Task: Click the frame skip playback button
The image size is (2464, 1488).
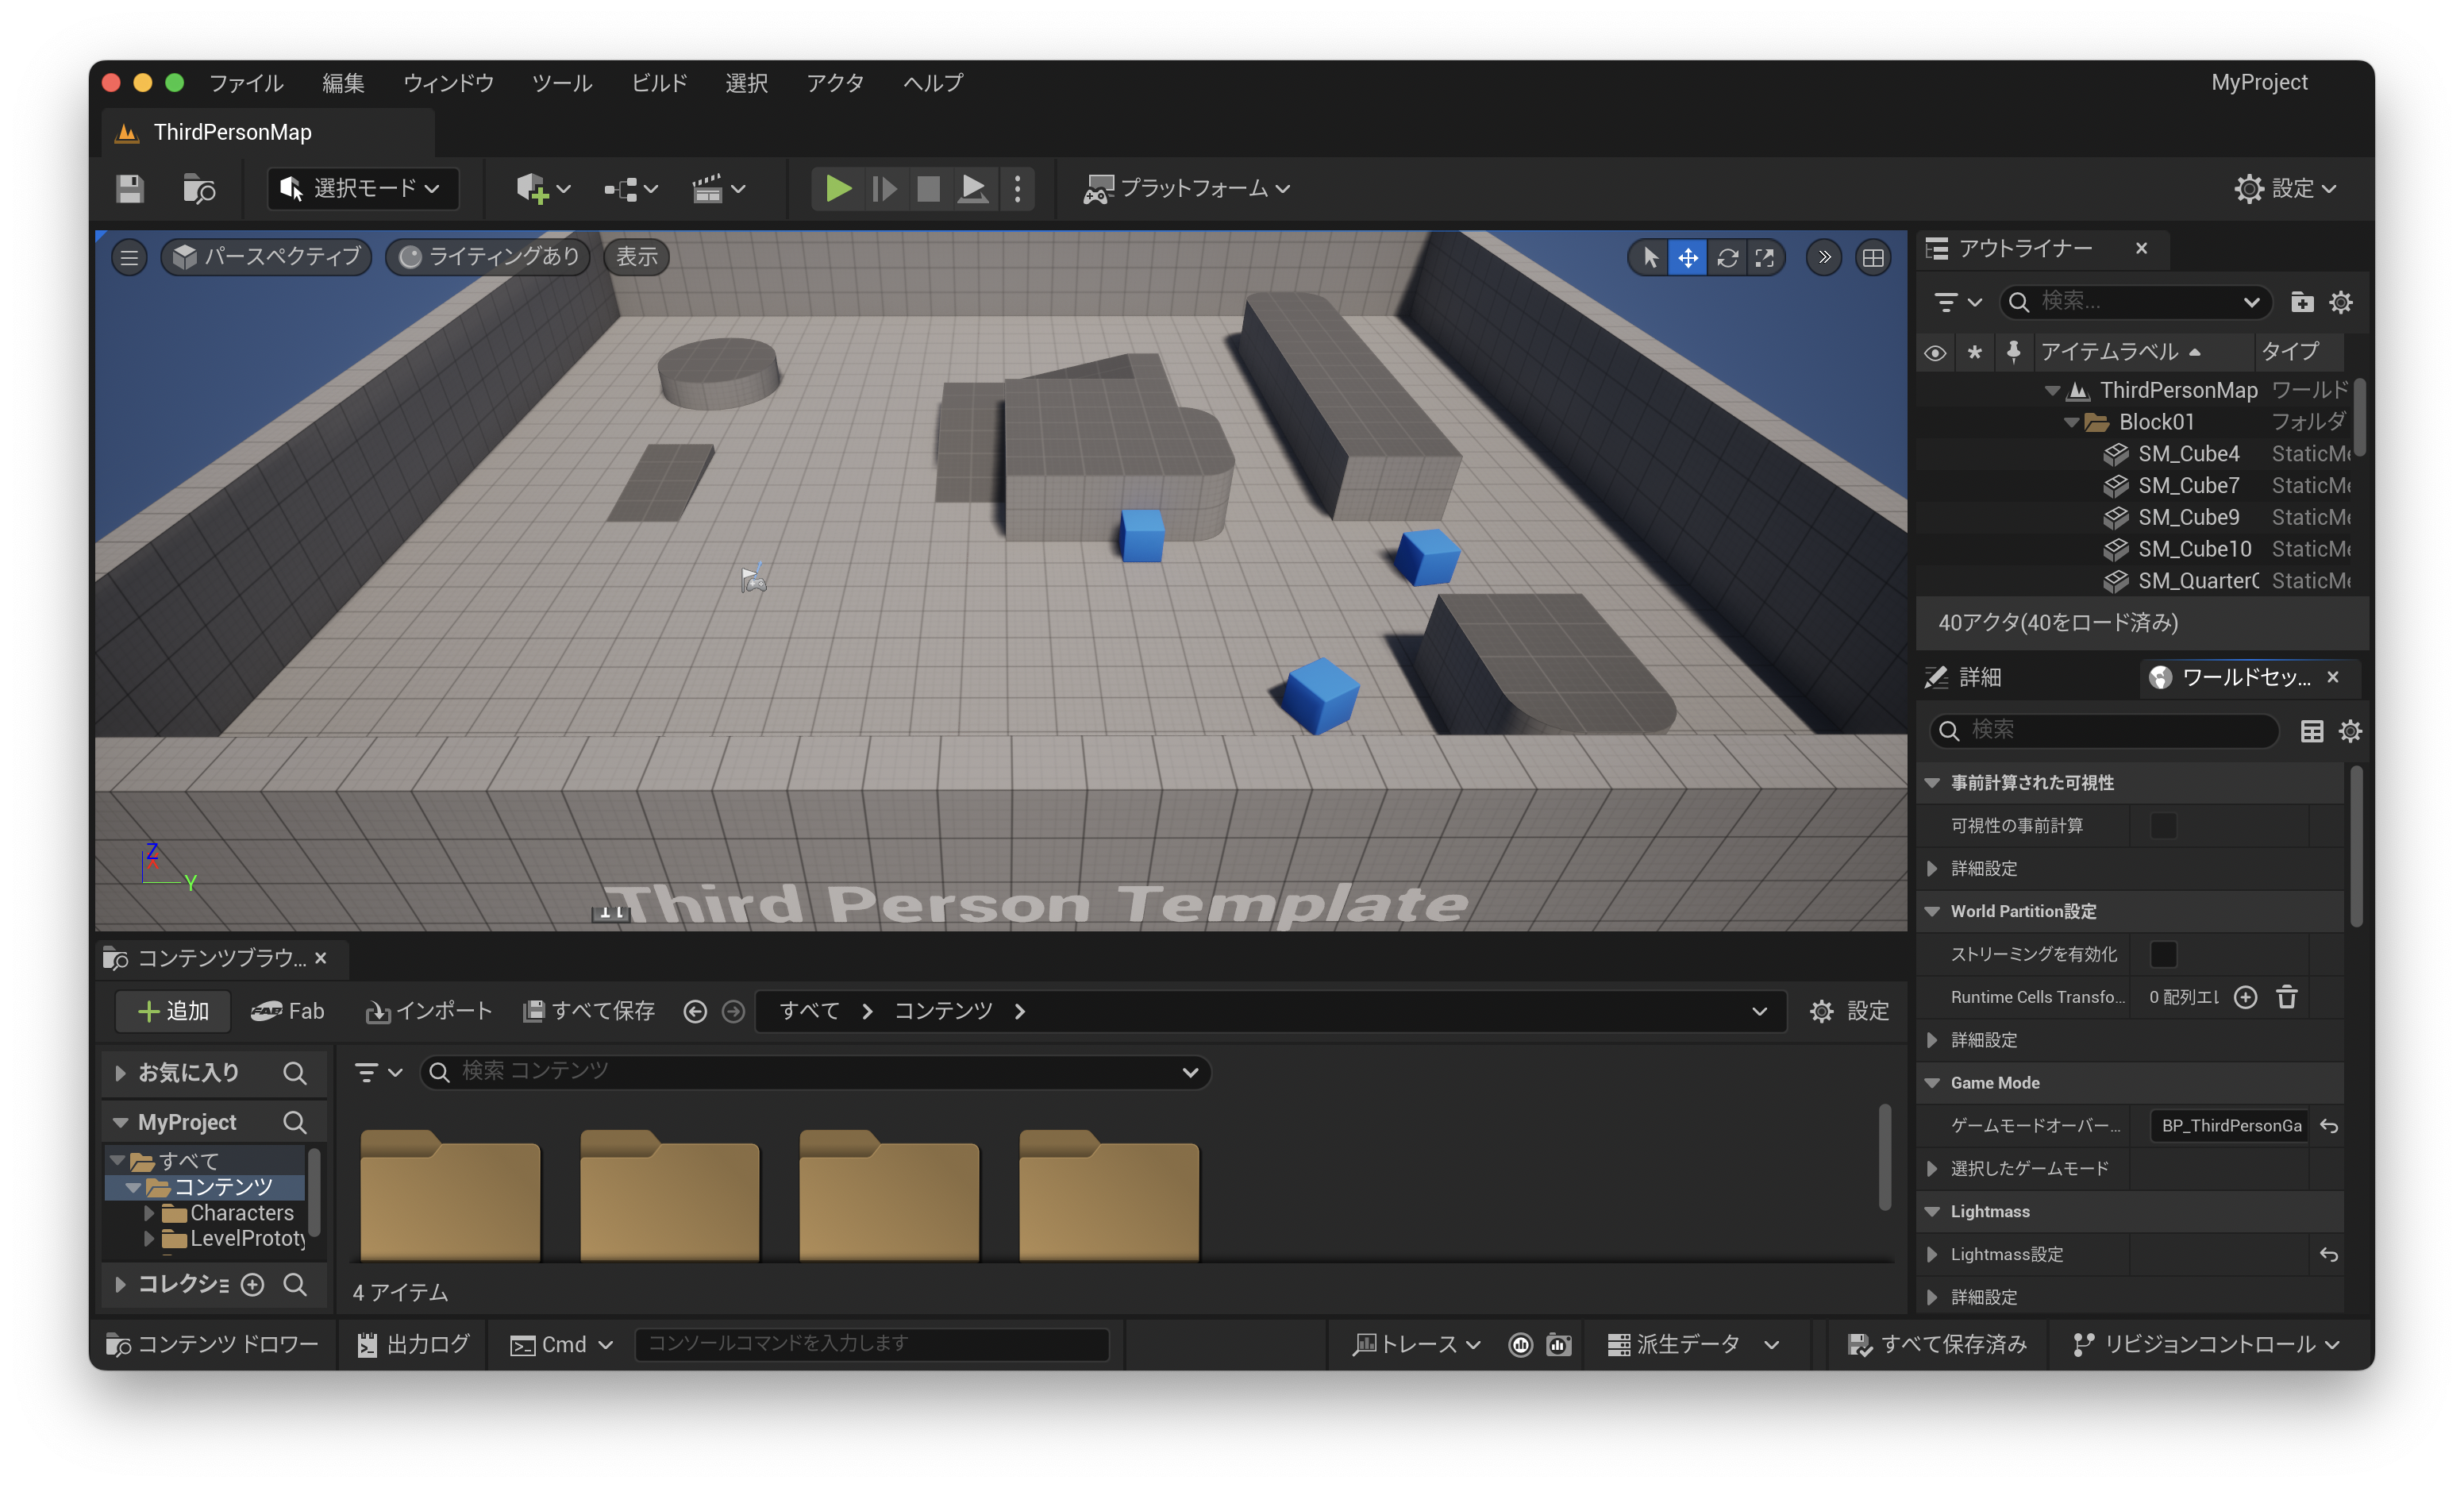Action: pos(884,188)
